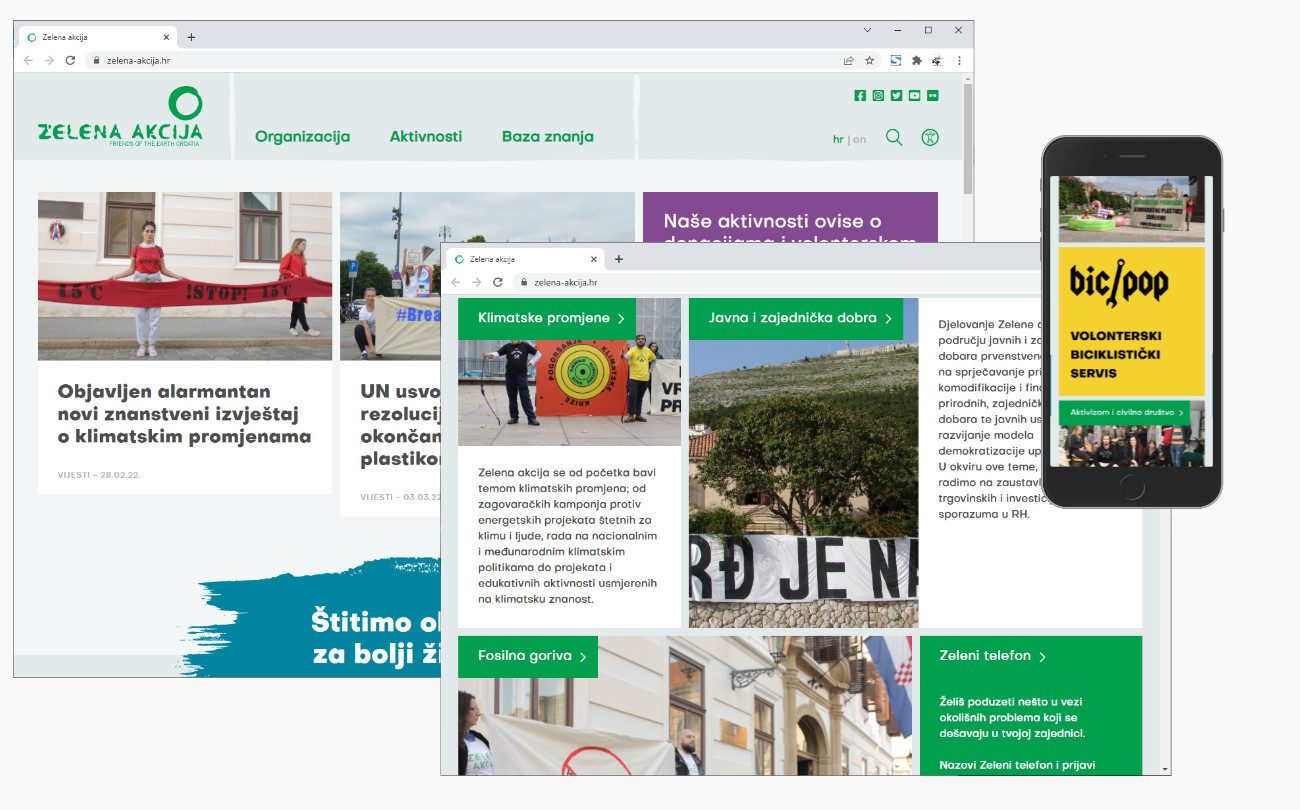
Task: Open the Zeleni telefon link
Action: (992, 656)
